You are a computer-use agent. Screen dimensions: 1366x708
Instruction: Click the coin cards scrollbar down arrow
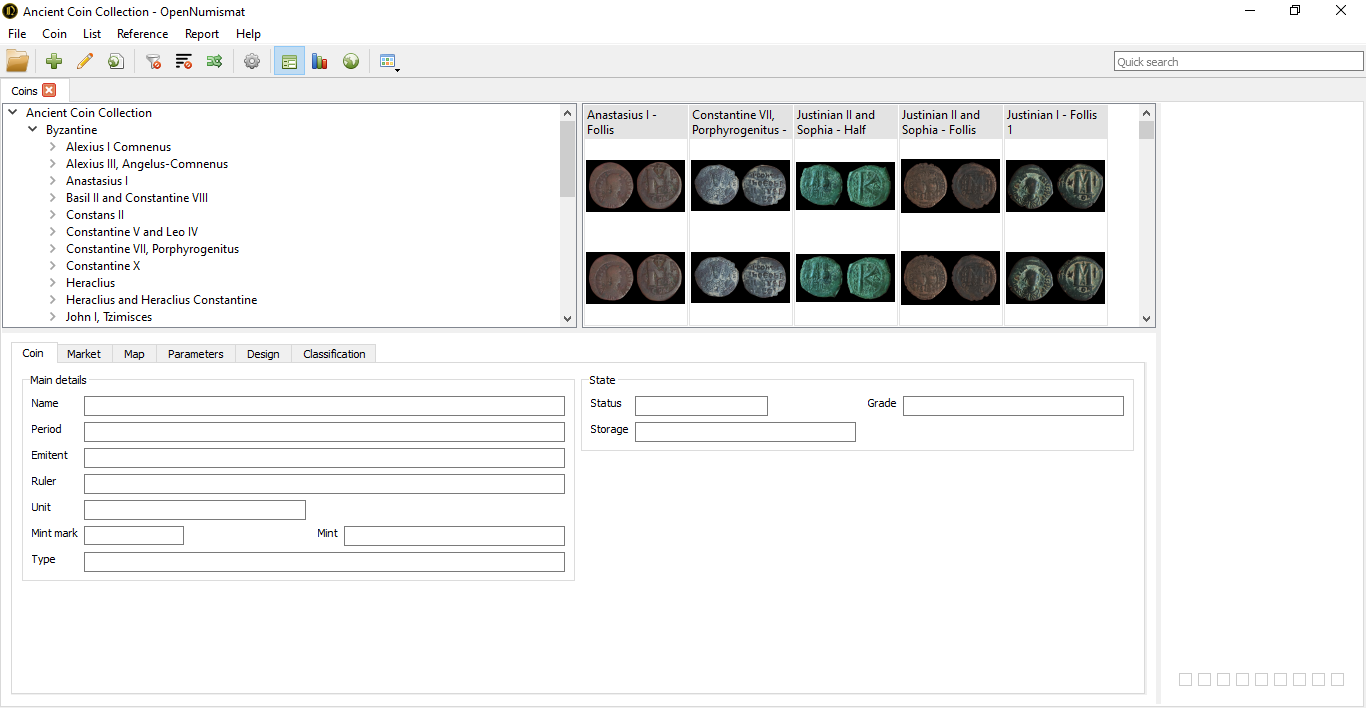coord(1147,318)
